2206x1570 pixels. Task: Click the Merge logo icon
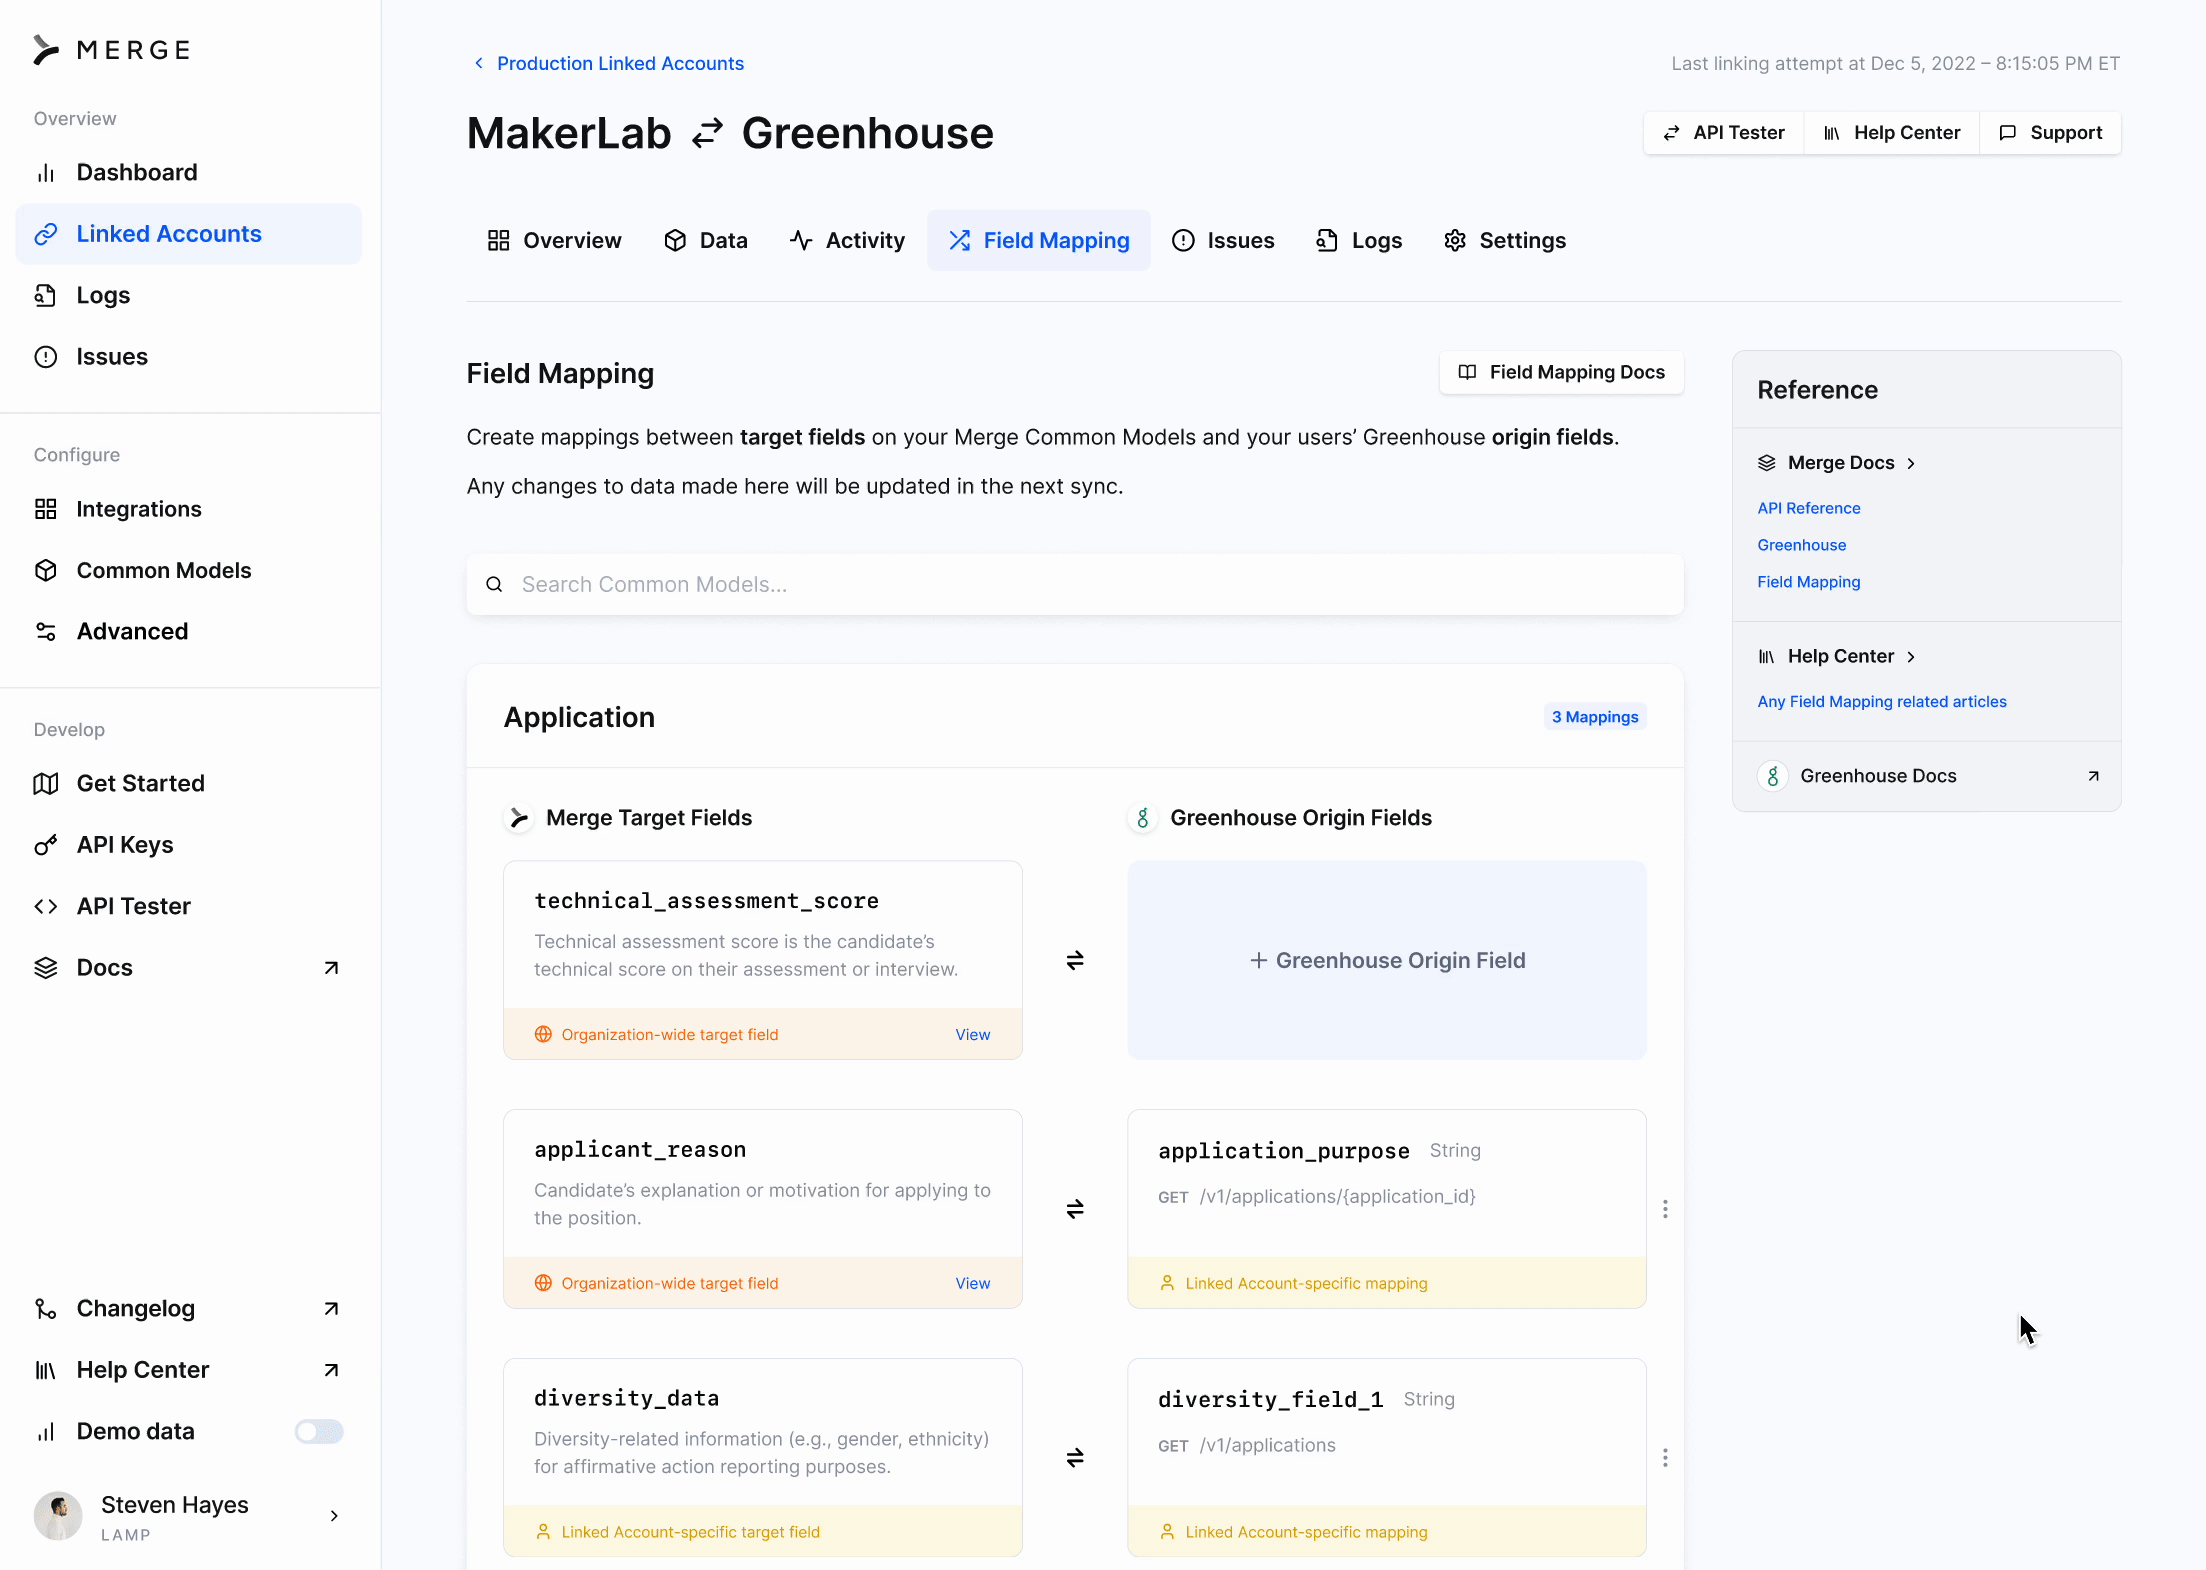(46, 50)
